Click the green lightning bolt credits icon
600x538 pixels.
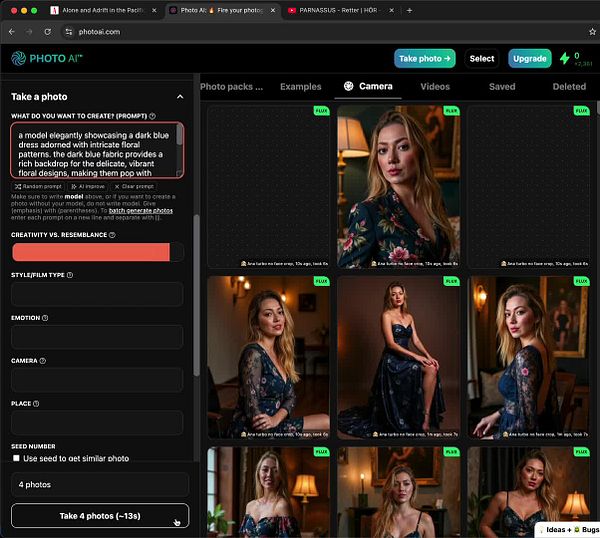[x=564, y=59]
